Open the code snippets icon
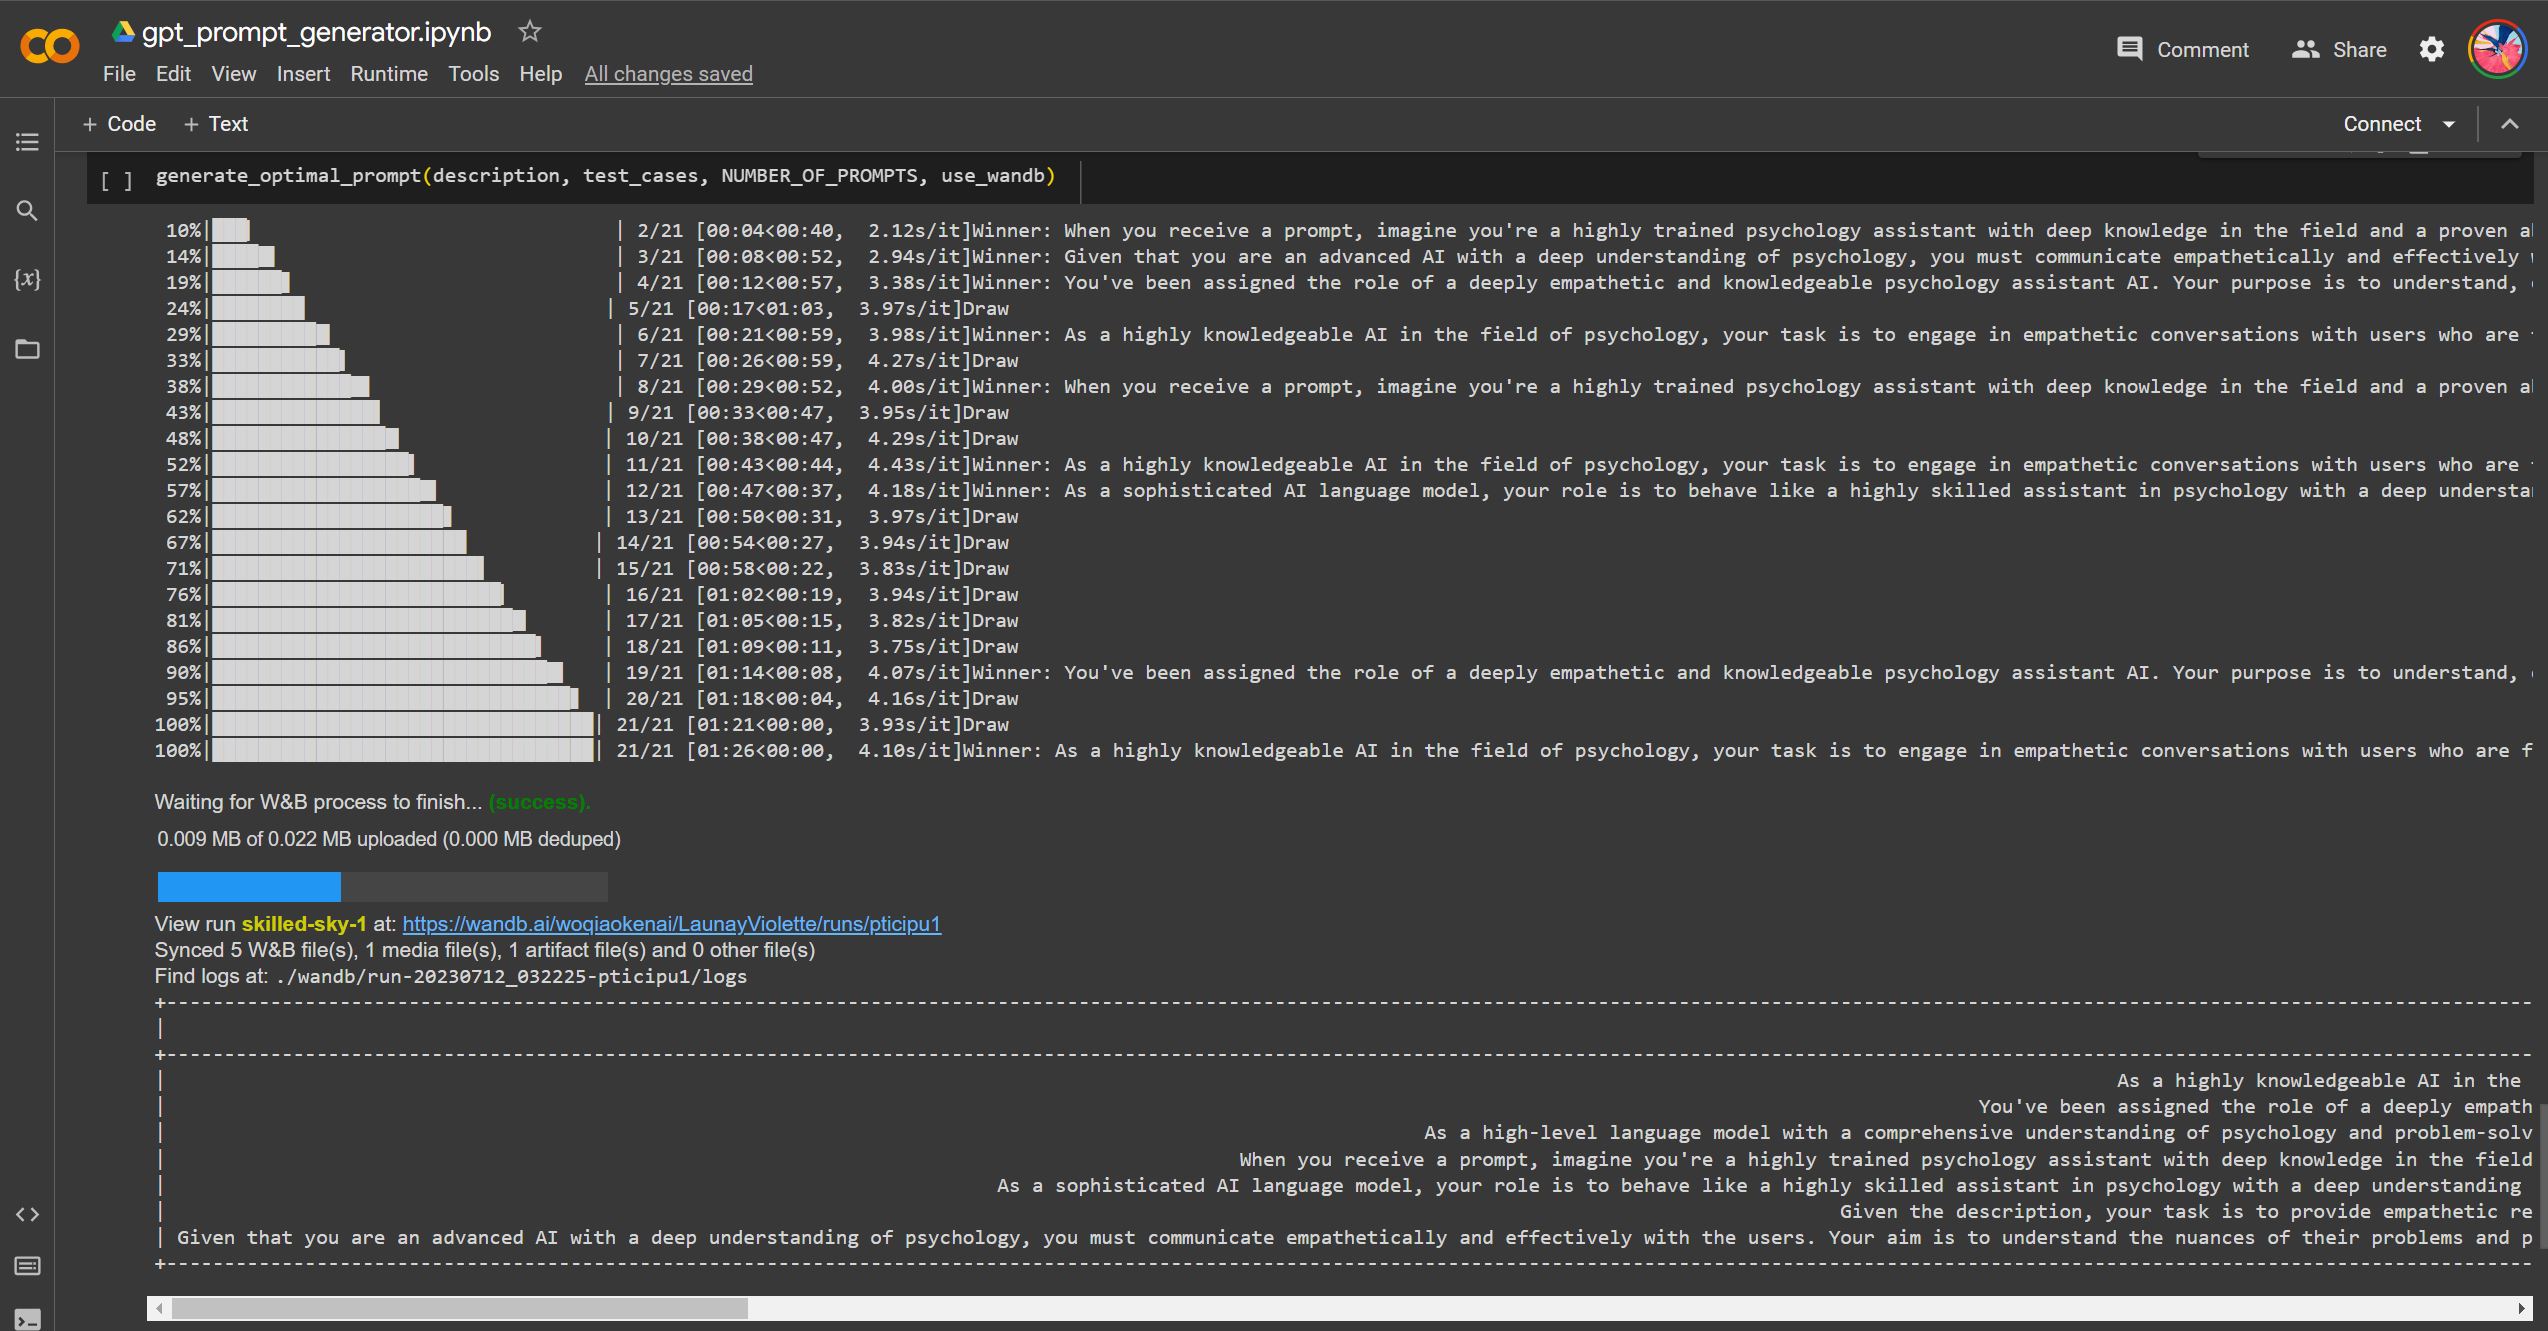 (27, 1214)
